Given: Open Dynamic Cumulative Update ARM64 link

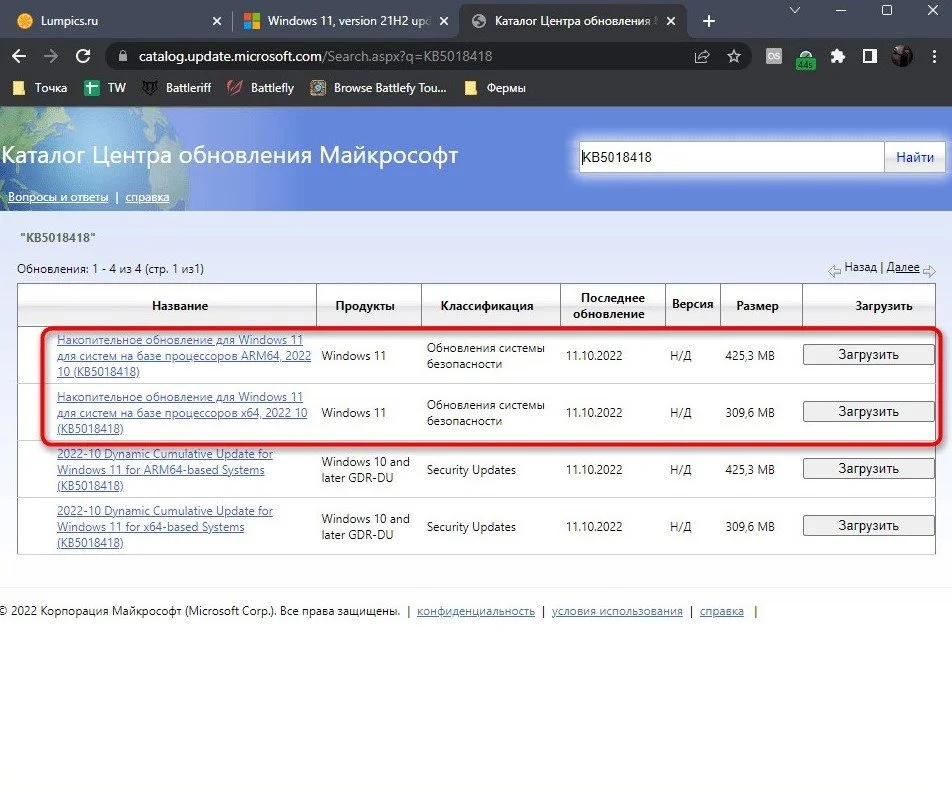Looking at the screenshot, I should tap(165, 470).
